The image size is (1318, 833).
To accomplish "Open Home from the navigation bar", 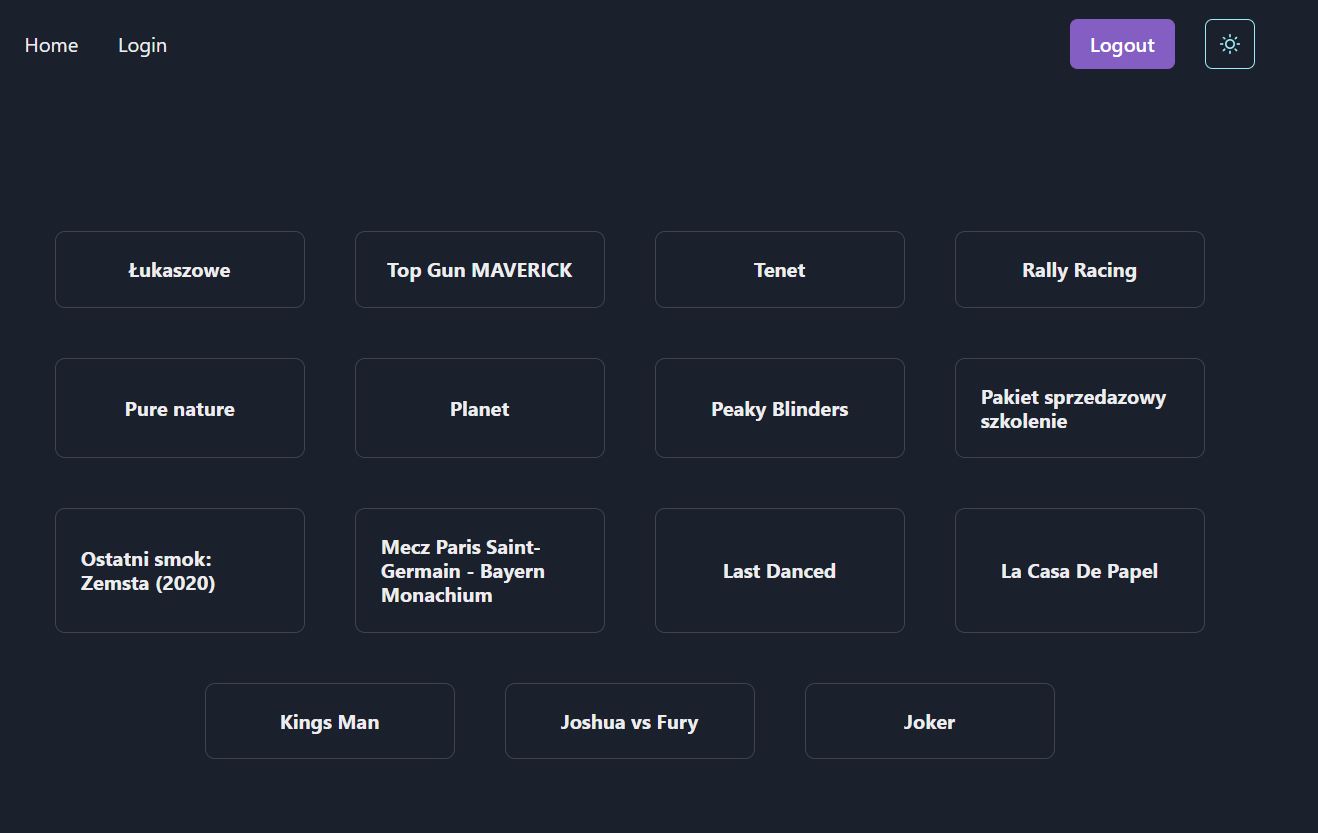I will (x=51, y=45).
